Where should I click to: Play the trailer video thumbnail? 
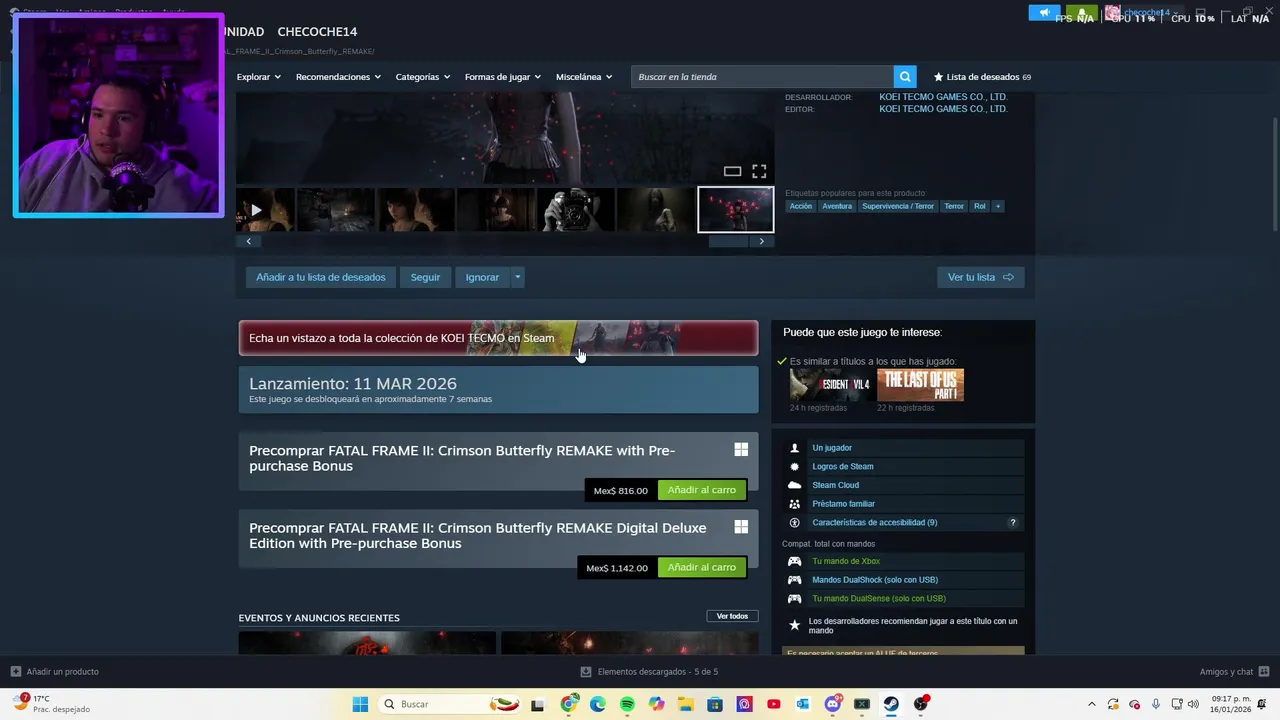pyautogui.click(x=265, y=210)
